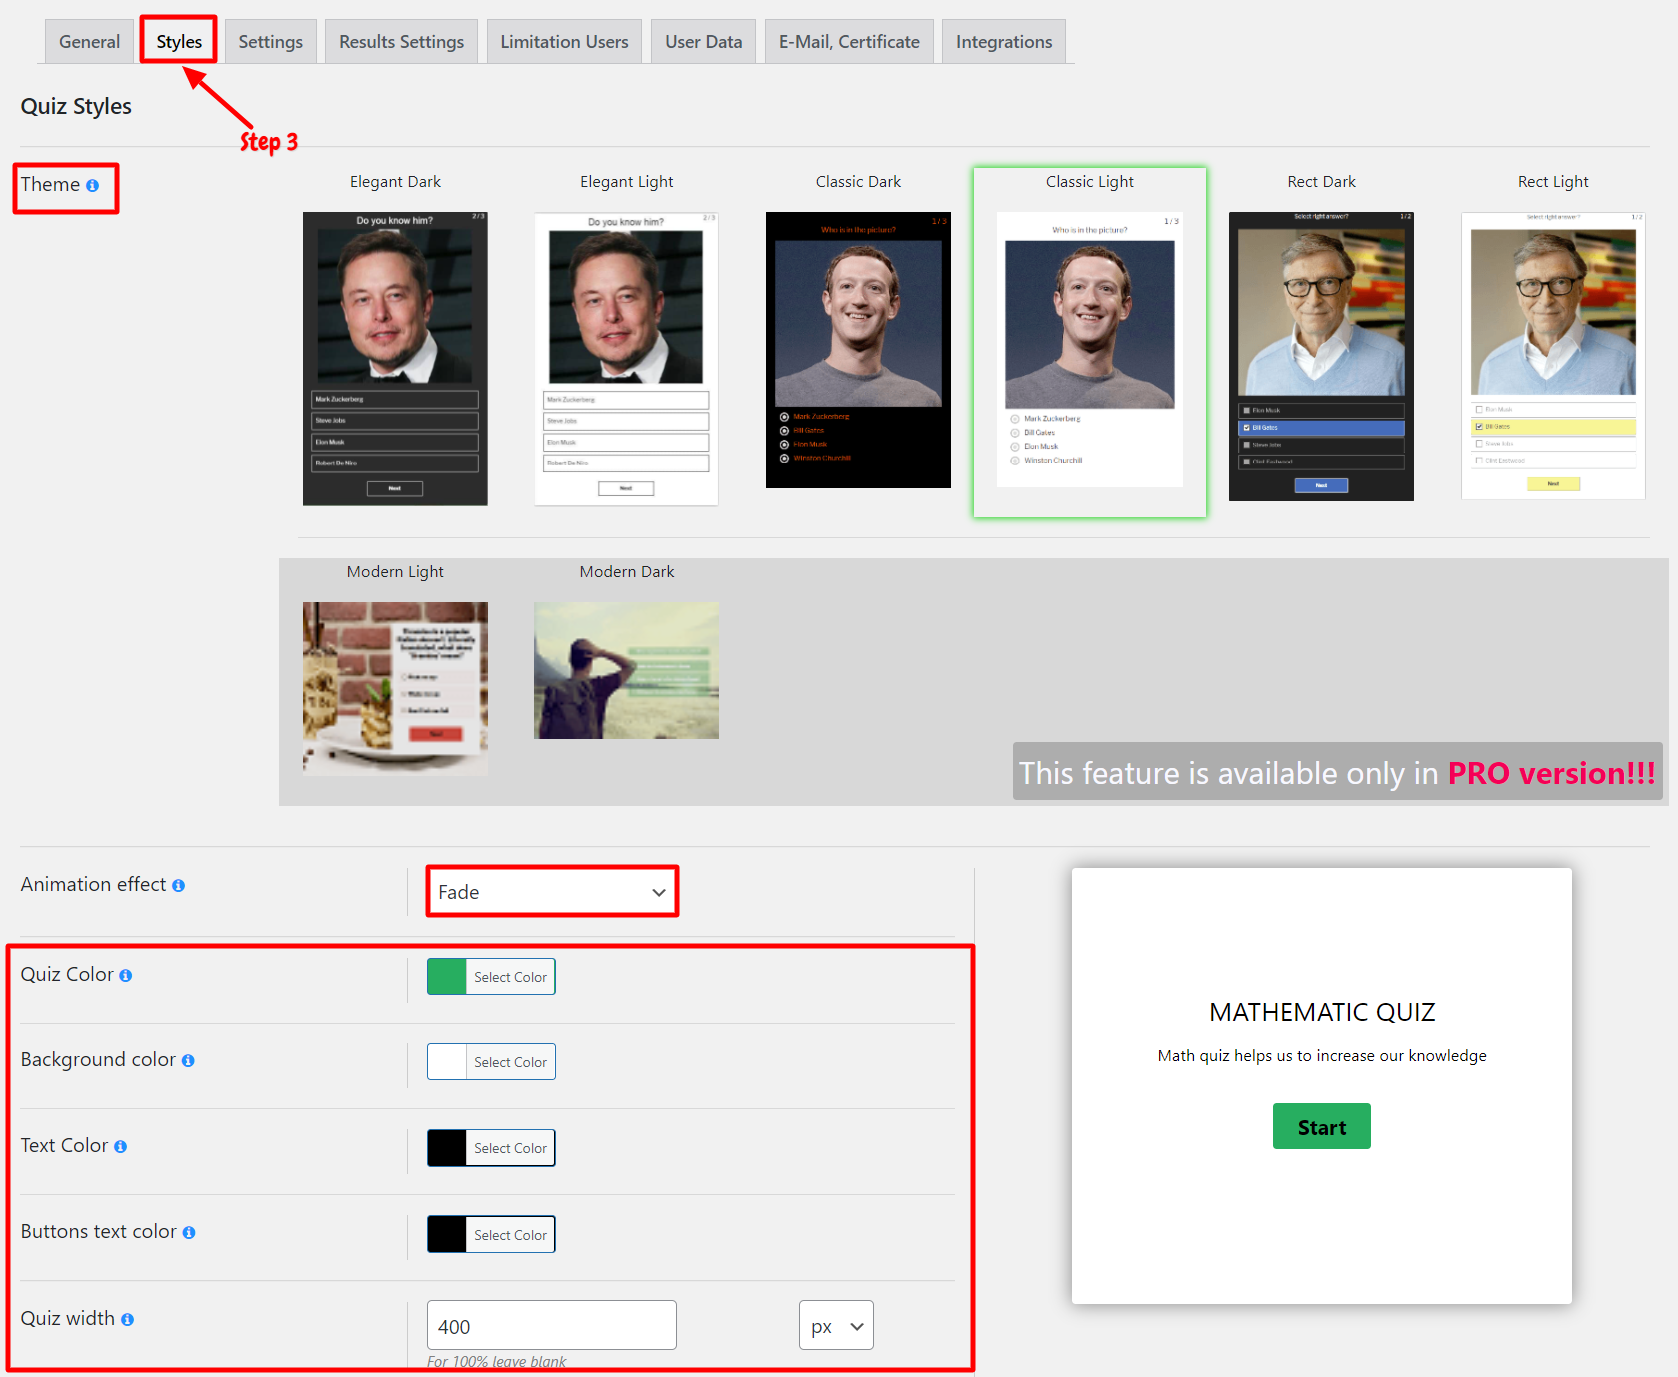Click the MATHEMATIC QUIZ preview title
Screen dimensions: 1678x1377
coord(1322,1012)
